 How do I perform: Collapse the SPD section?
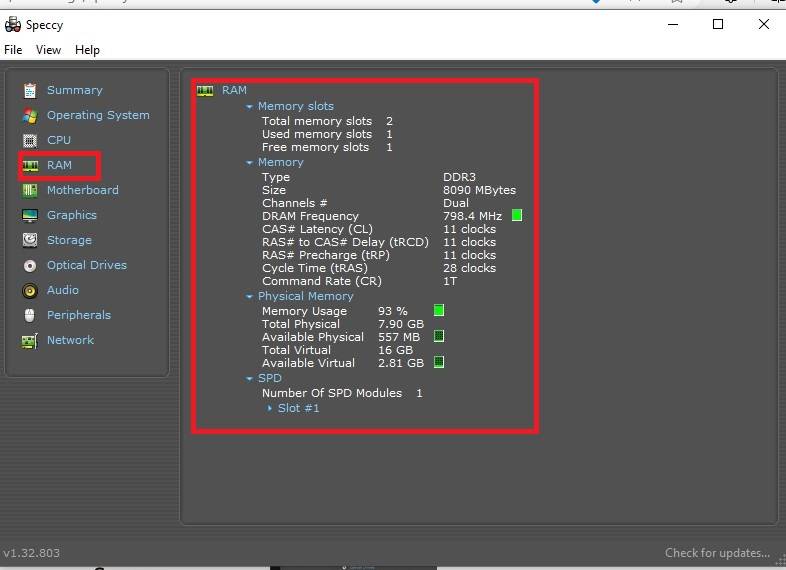250,379
